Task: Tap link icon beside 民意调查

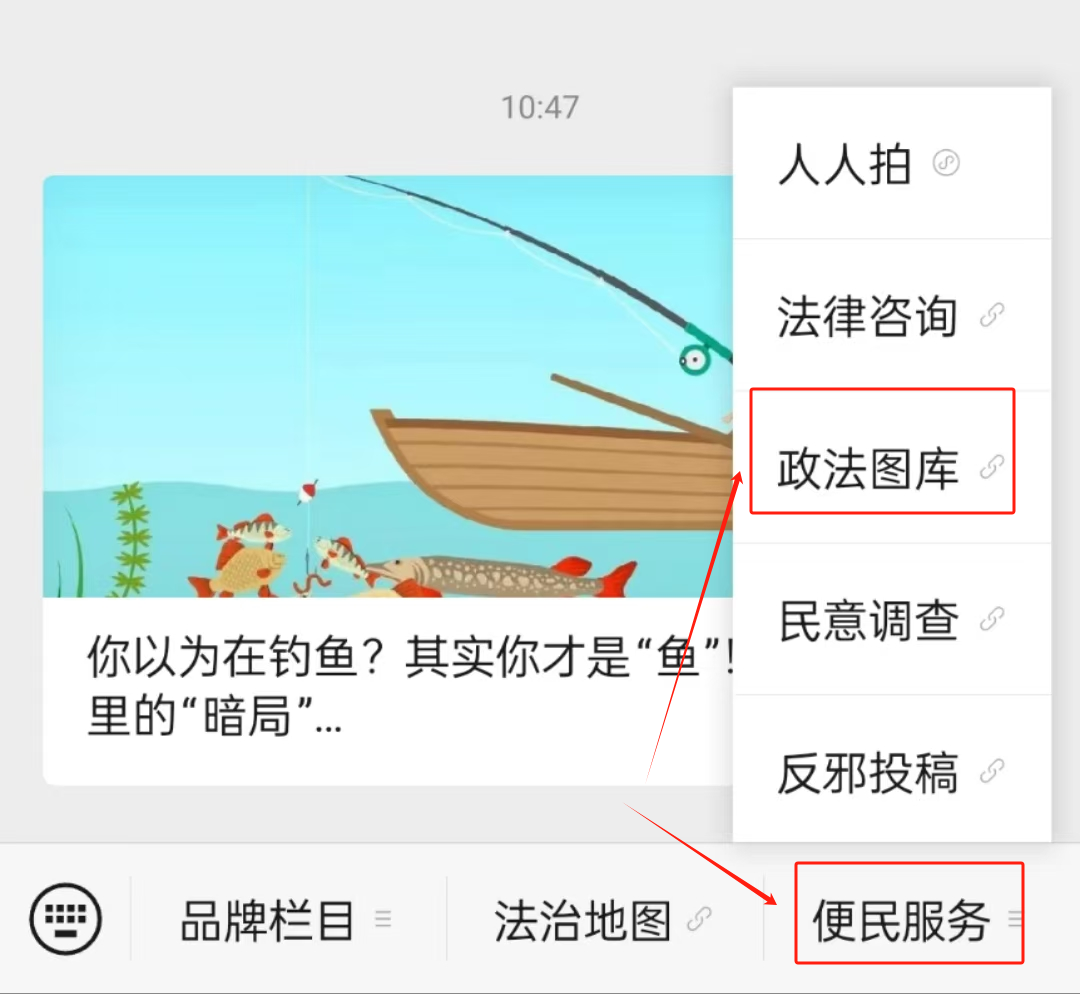Action: pos(992,619)
